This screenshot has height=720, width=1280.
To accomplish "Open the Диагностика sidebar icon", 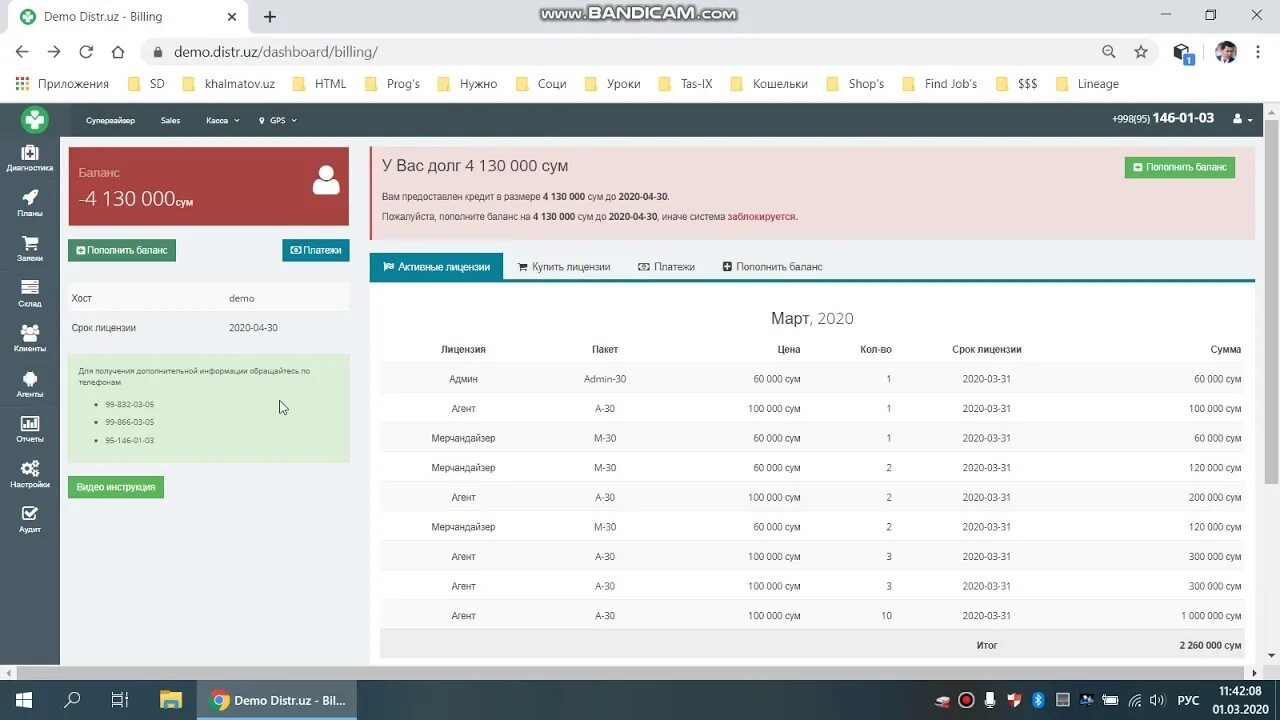I will 30,158.
